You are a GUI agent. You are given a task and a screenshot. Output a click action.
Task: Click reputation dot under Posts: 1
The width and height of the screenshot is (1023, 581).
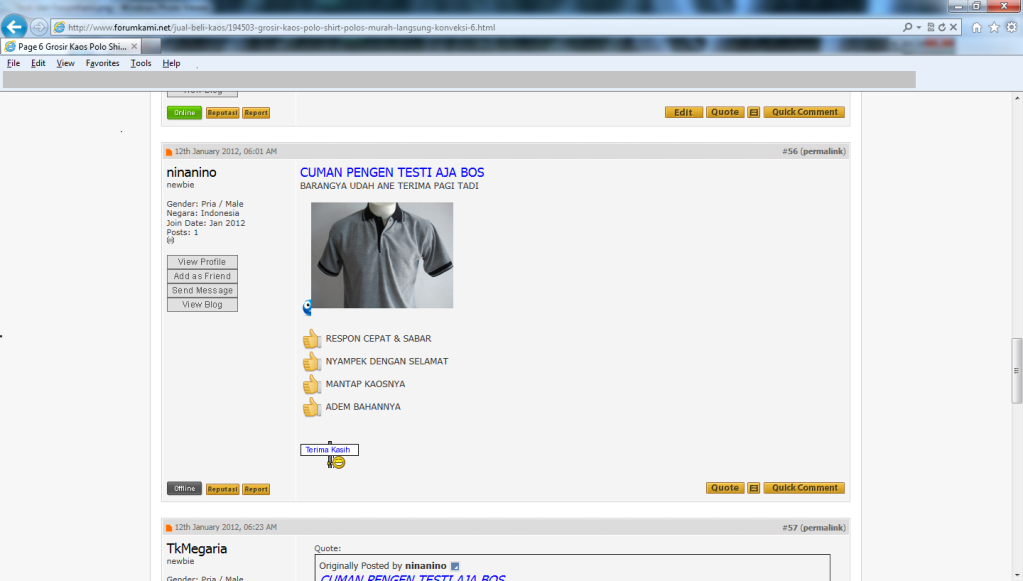[170, 240]
